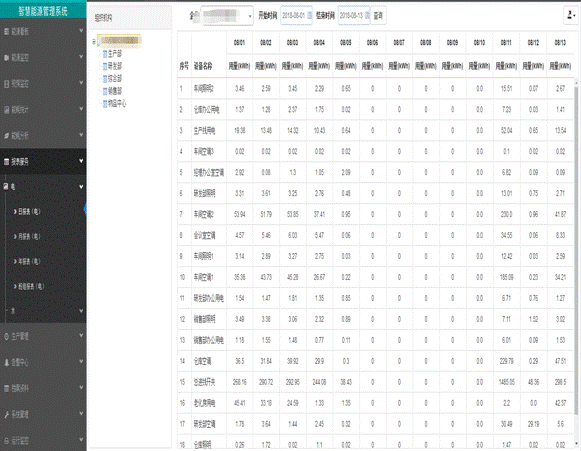Click the 经理办公室空调 device name cell
581x451 pixels.
(x=209, y=173)
